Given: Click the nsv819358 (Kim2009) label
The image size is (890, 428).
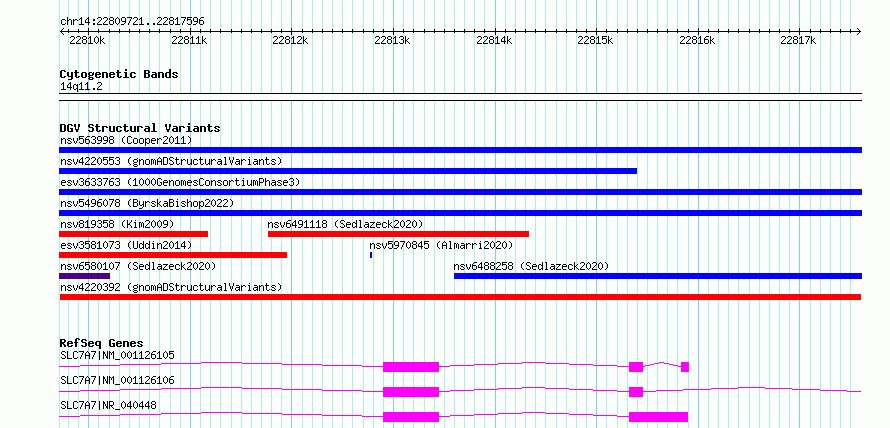Looking at the screenshot, I should (x=117, y=224).
